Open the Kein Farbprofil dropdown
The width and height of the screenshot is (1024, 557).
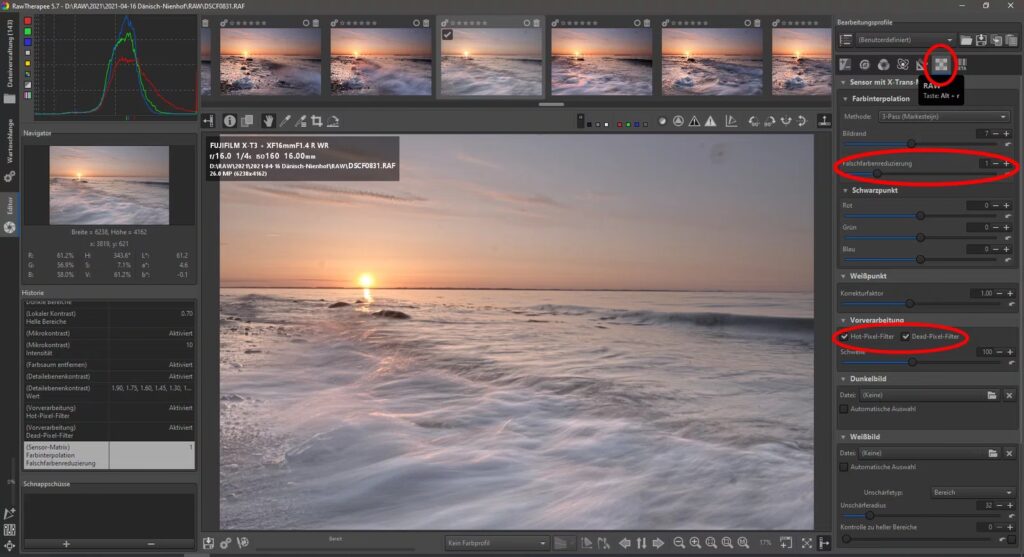497,543
